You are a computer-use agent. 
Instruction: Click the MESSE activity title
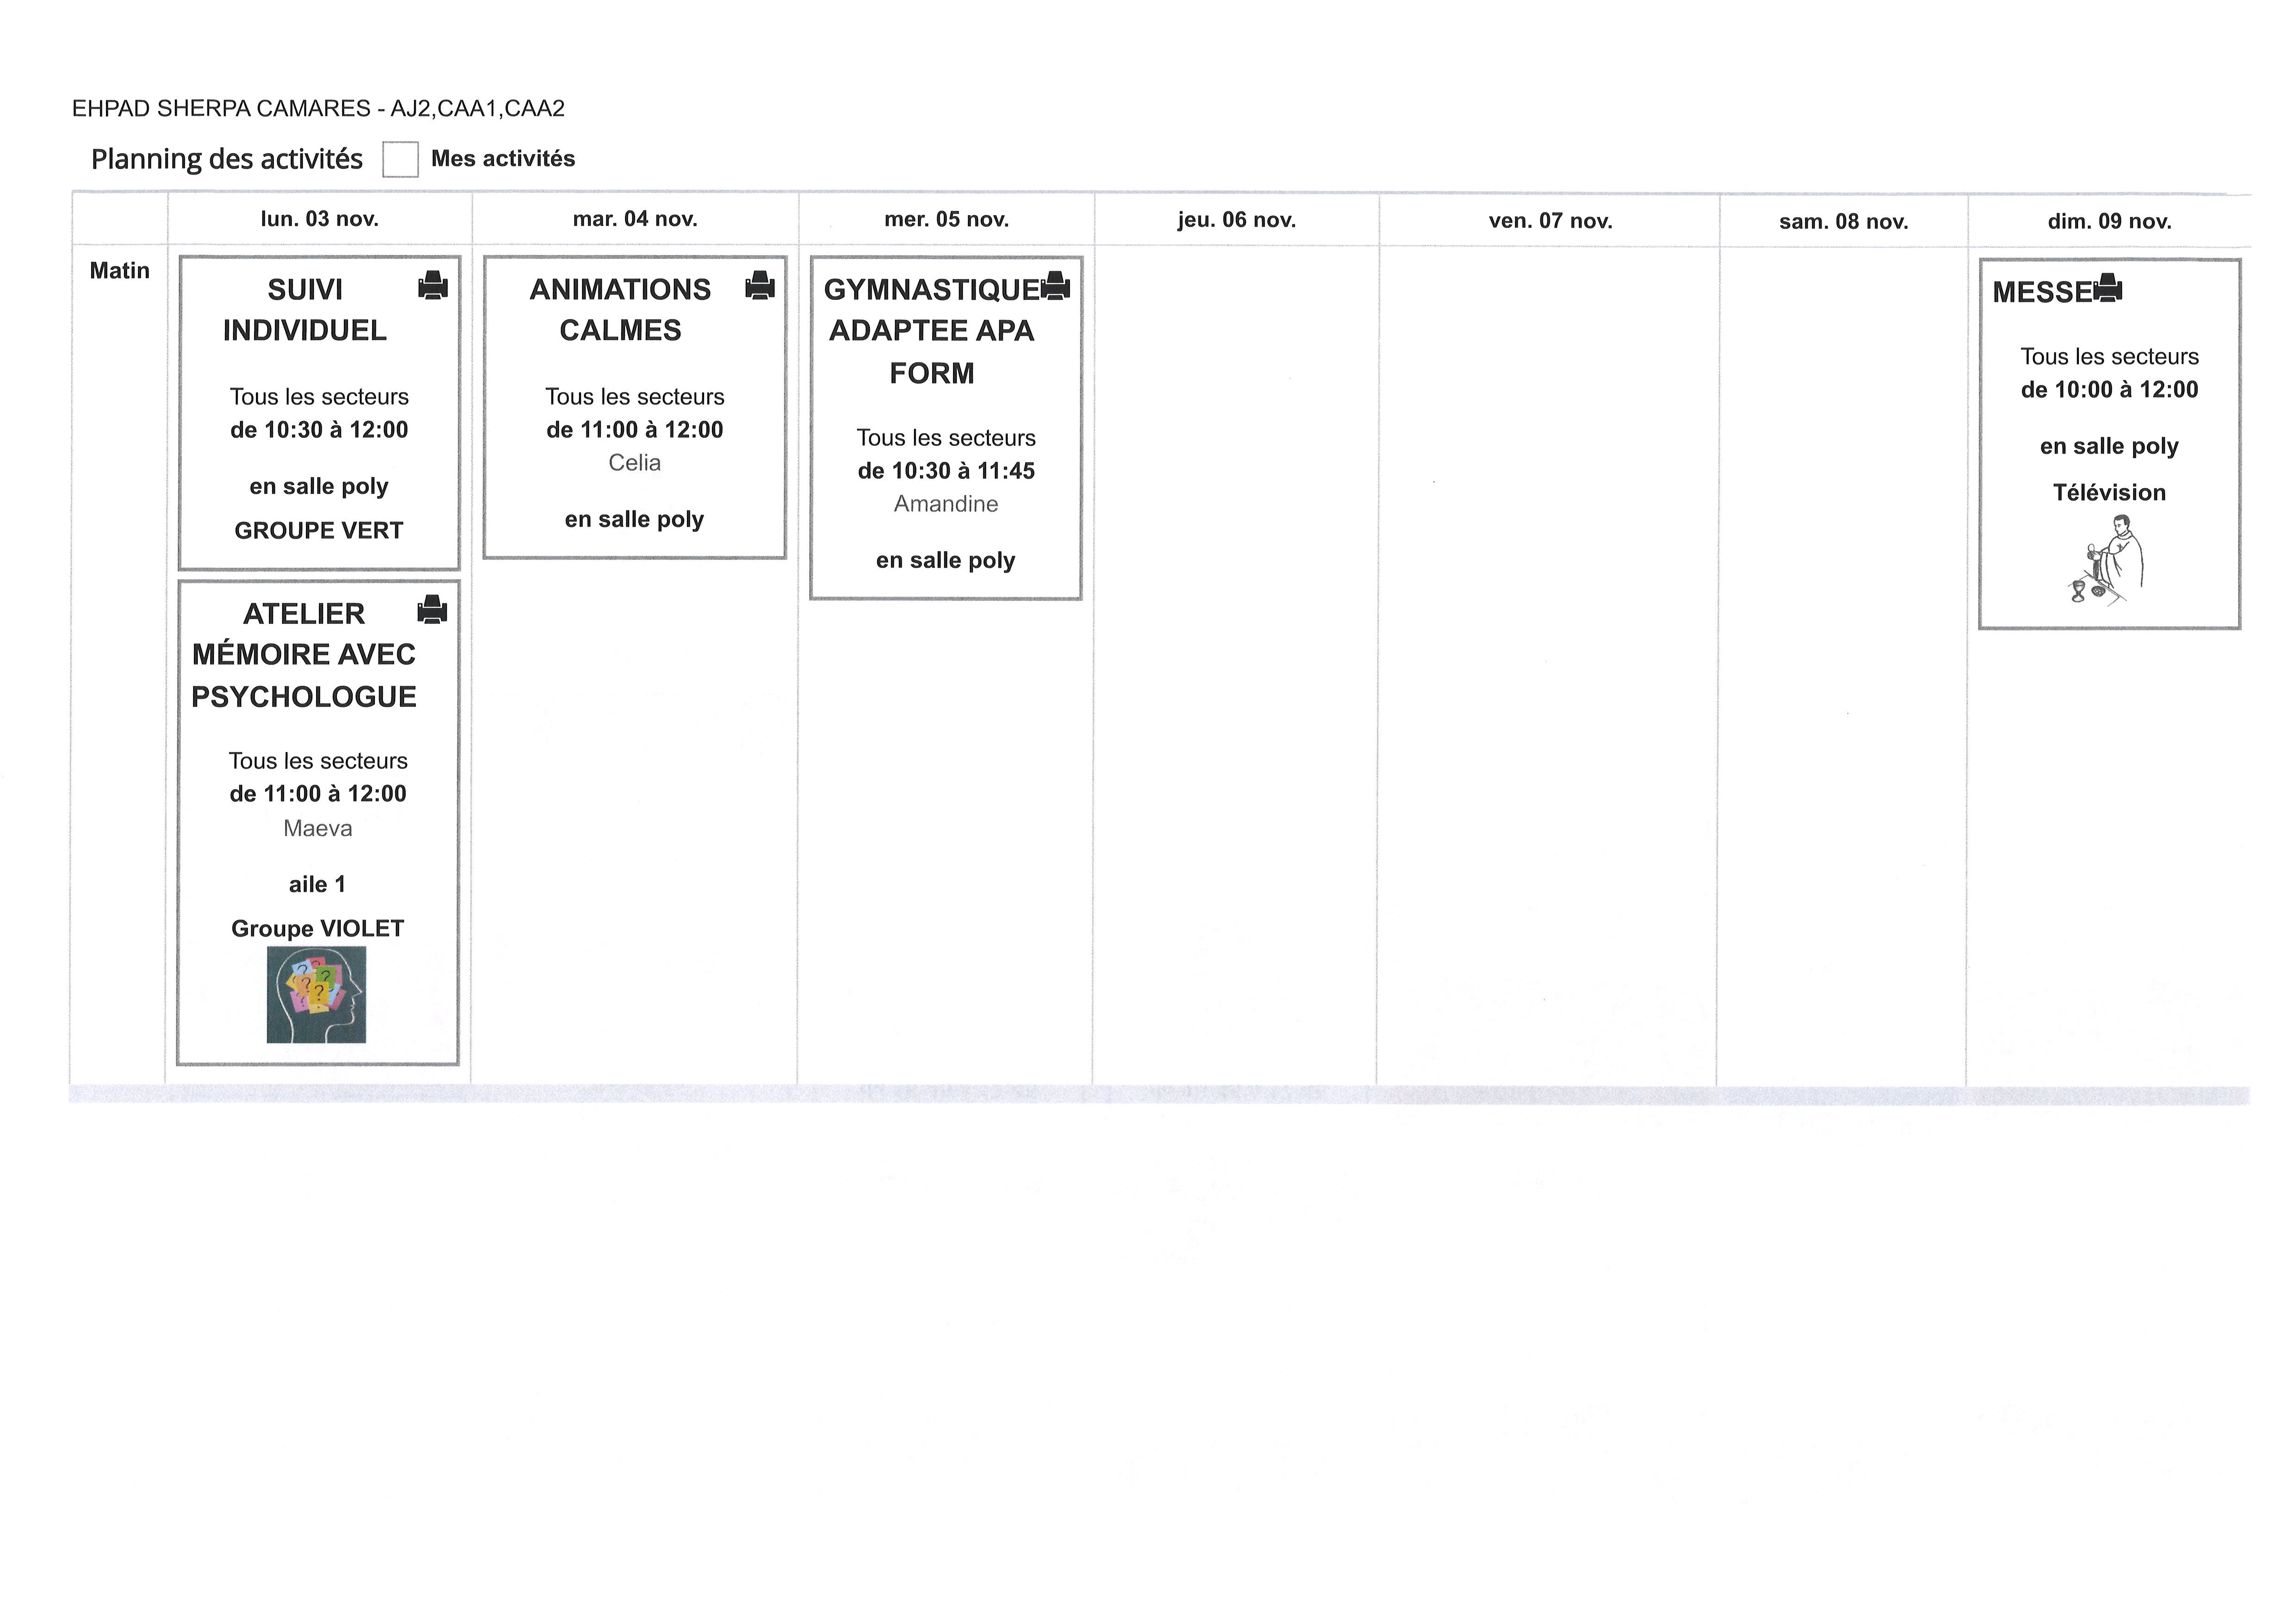2041,292
